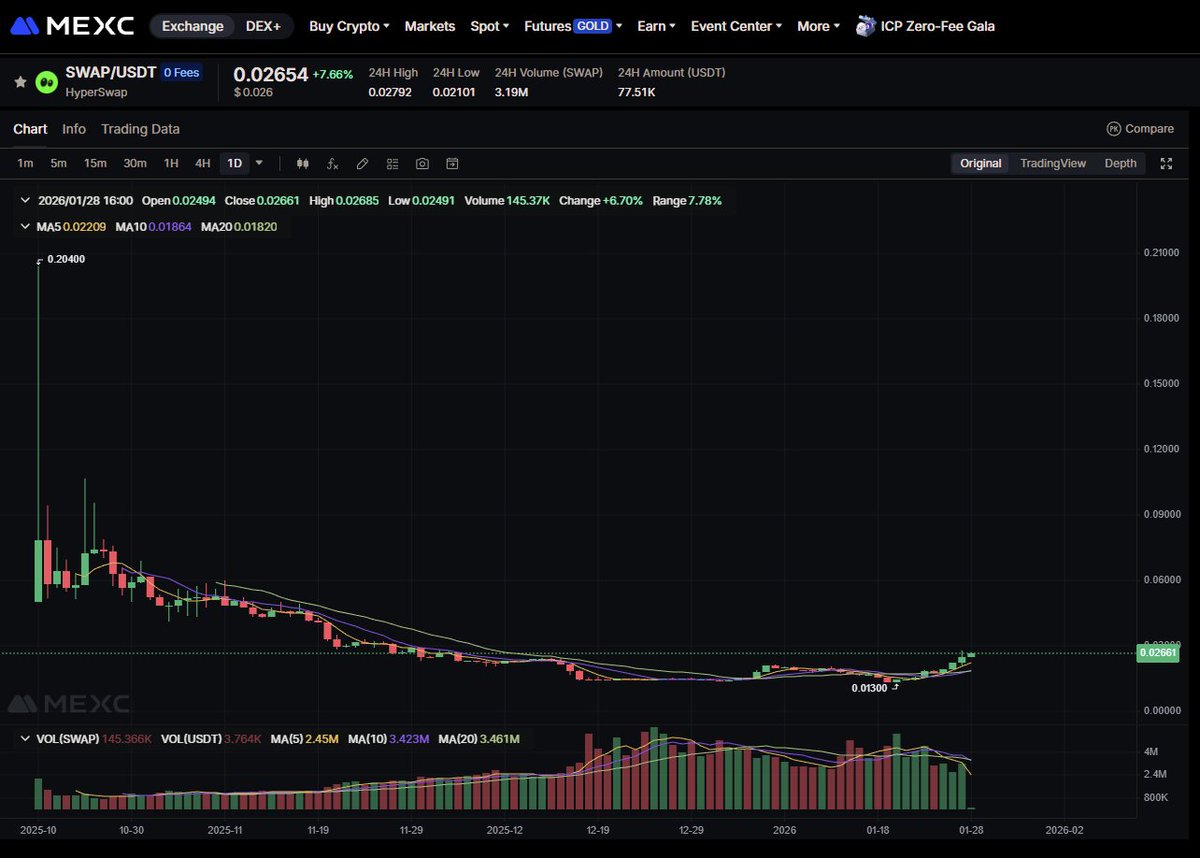The image size is (1200, 858).
Task: Switch to the Trading Data tab
Action: [140, 129]
